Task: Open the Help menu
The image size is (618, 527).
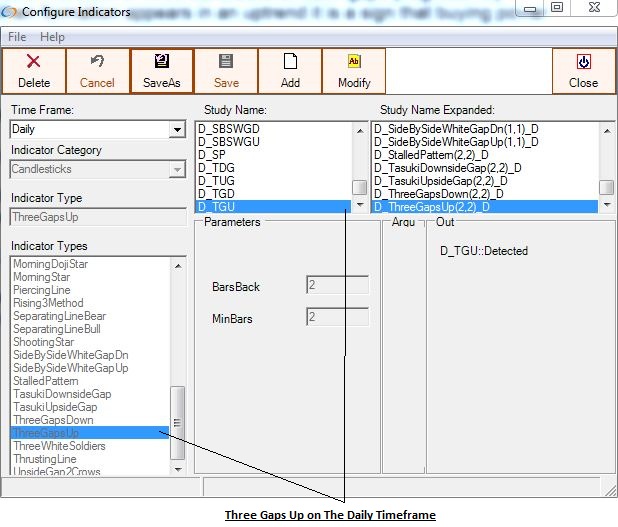Action: pyautogui.click(x=52, y=37)
